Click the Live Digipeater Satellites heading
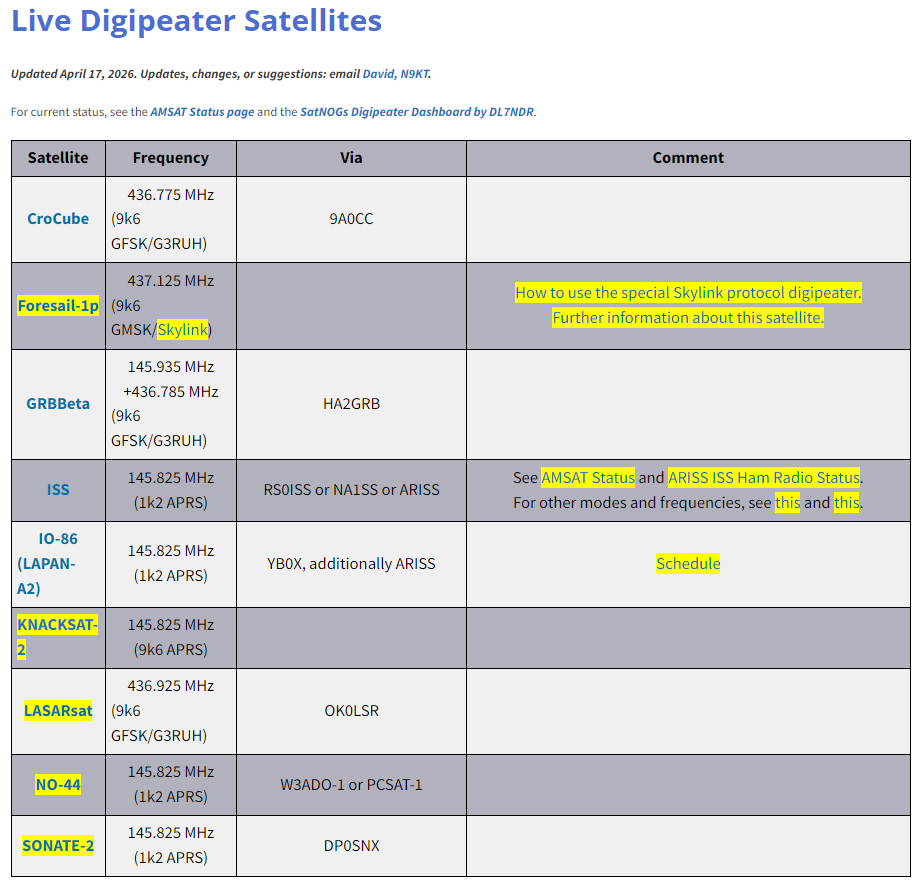Image resolution: width=917 pixels, height=885 pixels. 196,21
